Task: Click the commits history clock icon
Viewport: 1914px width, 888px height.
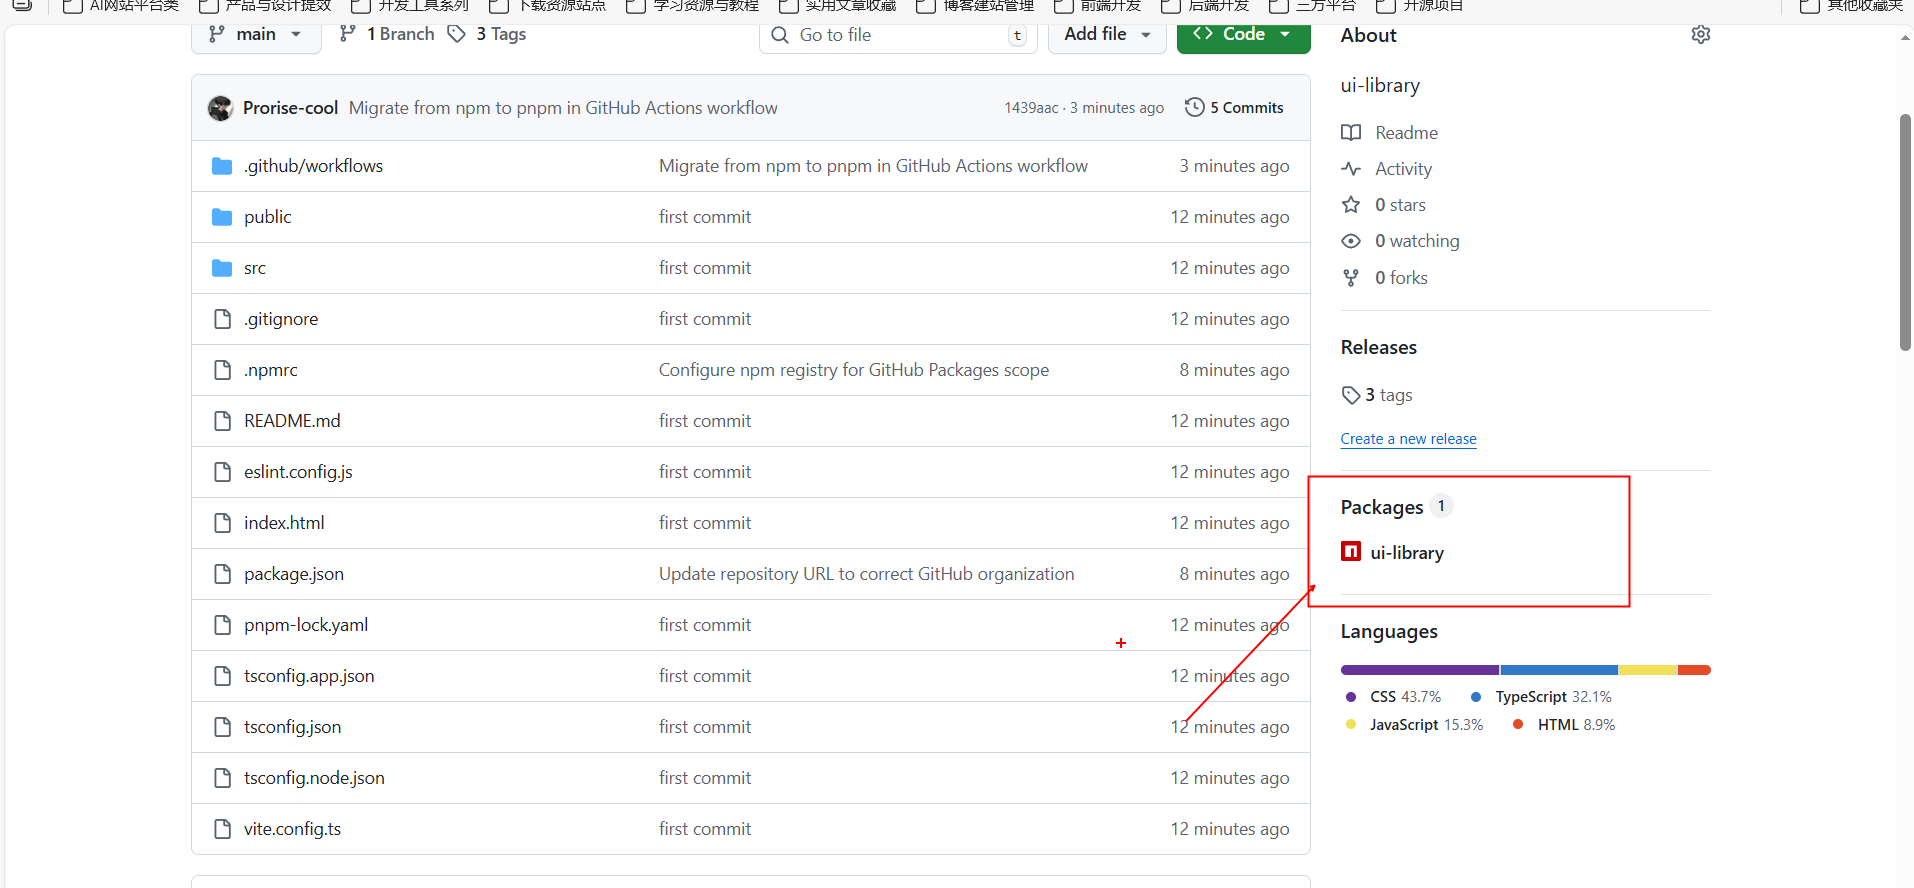Action: click(1194, 108)
